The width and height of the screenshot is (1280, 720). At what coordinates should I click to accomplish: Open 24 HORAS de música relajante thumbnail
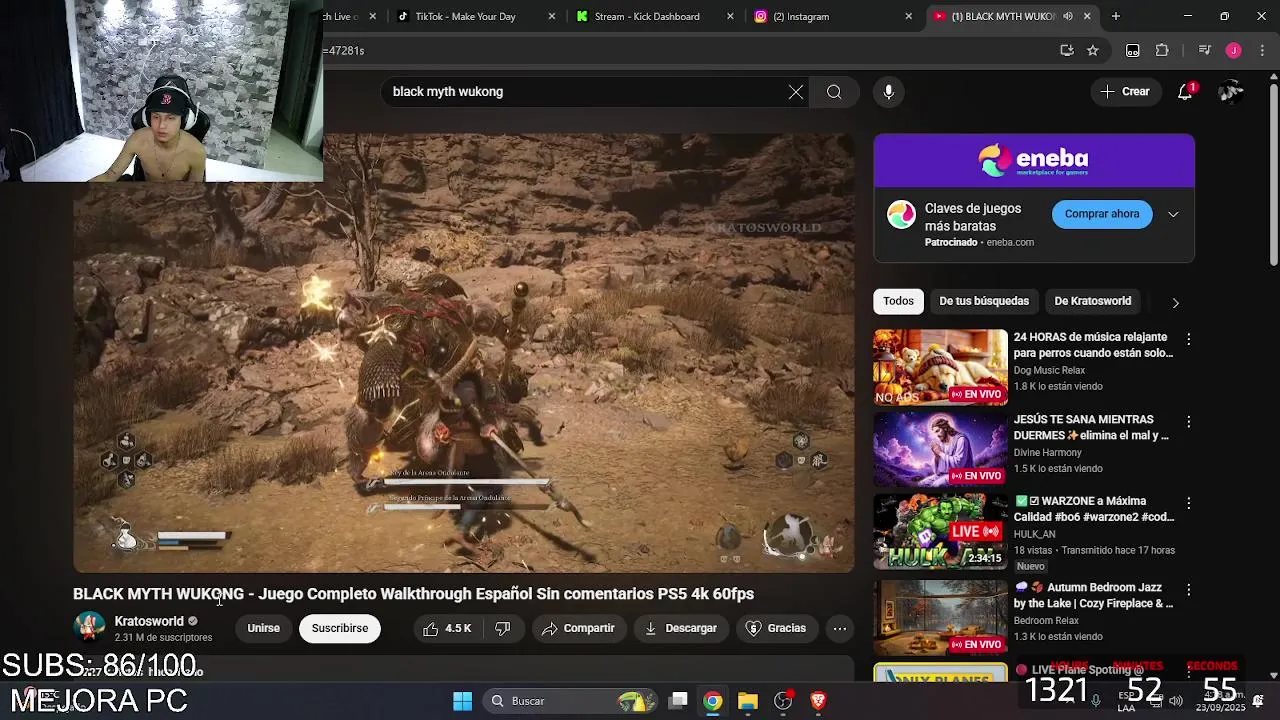pos(941,367)
